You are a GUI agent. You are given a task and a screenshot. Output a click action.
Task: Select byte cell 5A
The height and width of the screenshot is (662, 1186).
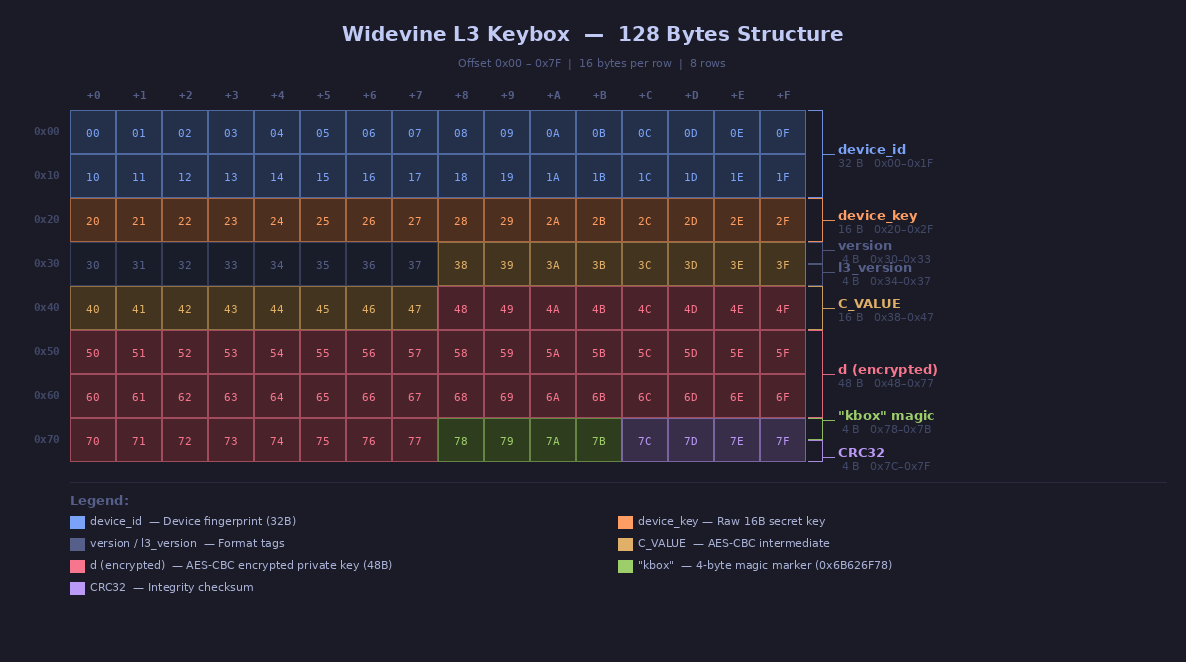553,352
